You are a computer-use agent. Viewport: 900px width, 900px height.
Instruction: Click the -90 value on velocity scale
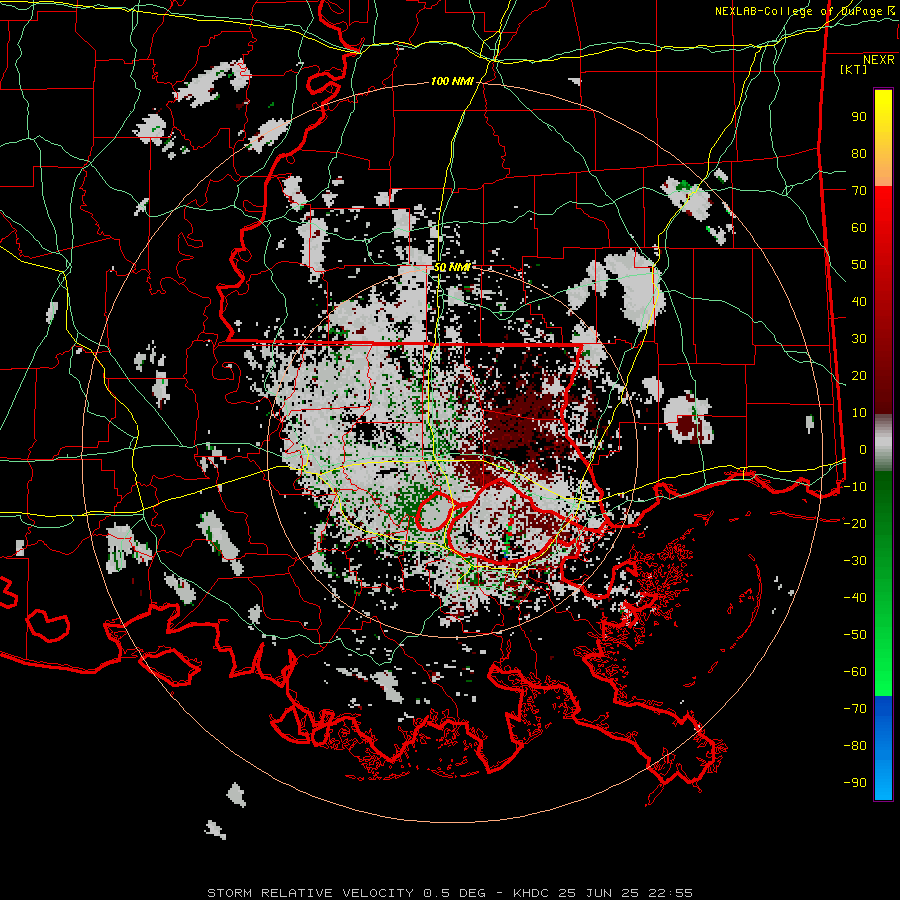pyautogui.click(x=855, y=783)
